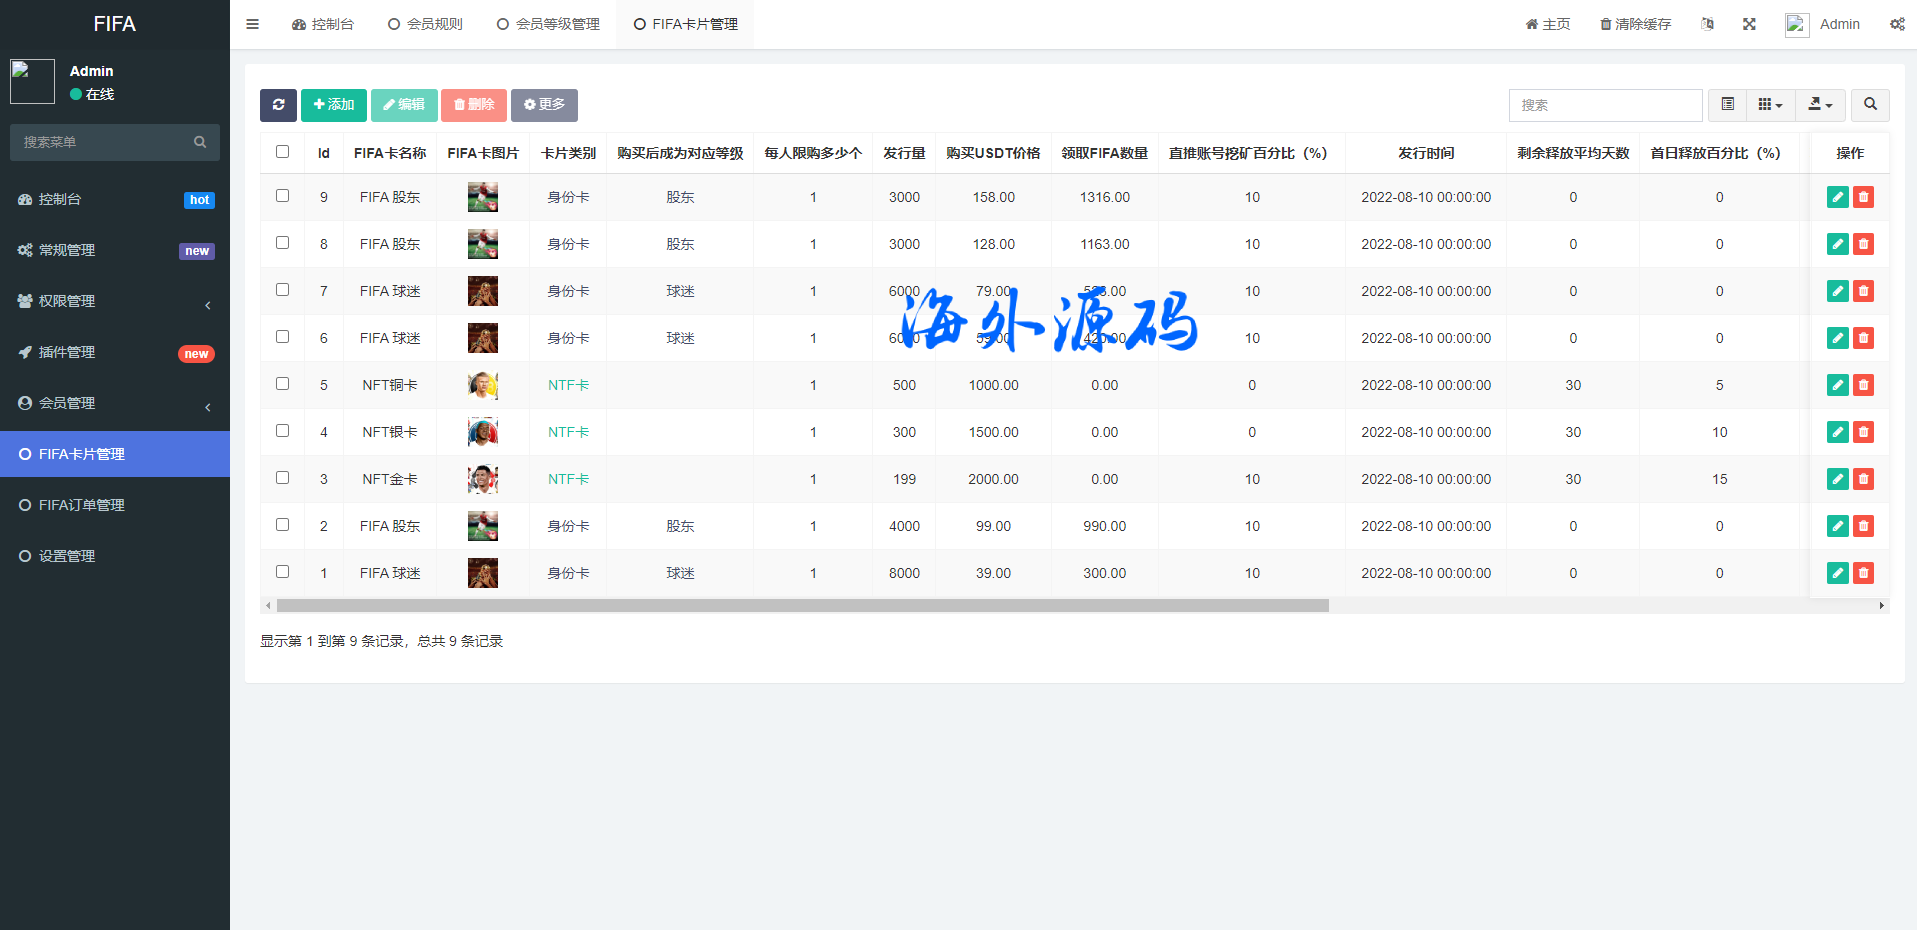
Task: Click the horizontal table scrollbar
Action: coord(802,605)
